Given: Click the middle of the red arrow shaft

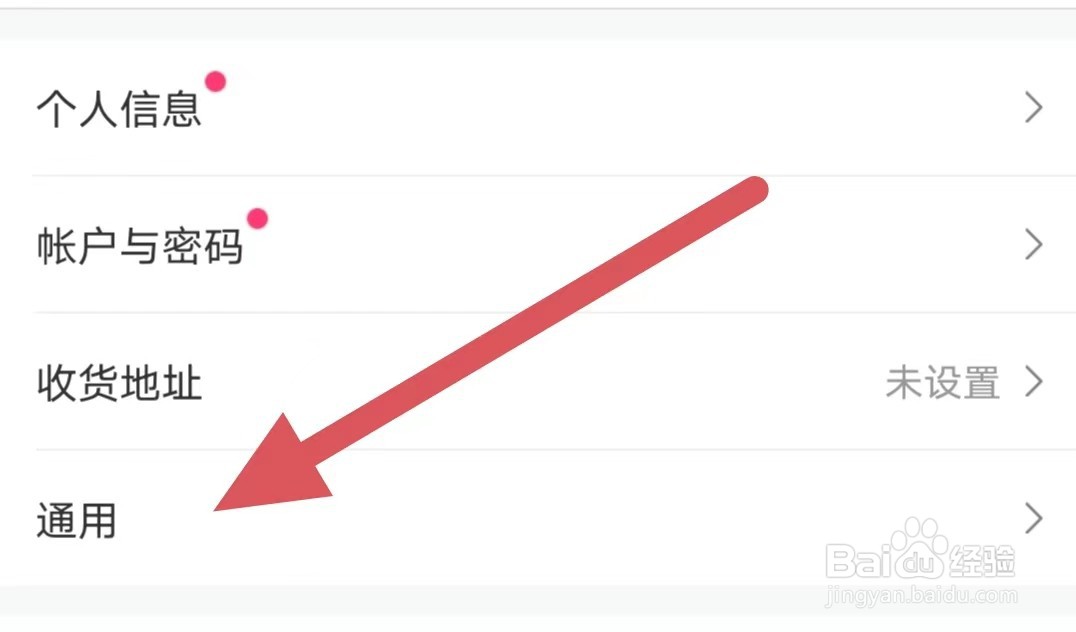Looking at the screenshot, I should point(528,323).
